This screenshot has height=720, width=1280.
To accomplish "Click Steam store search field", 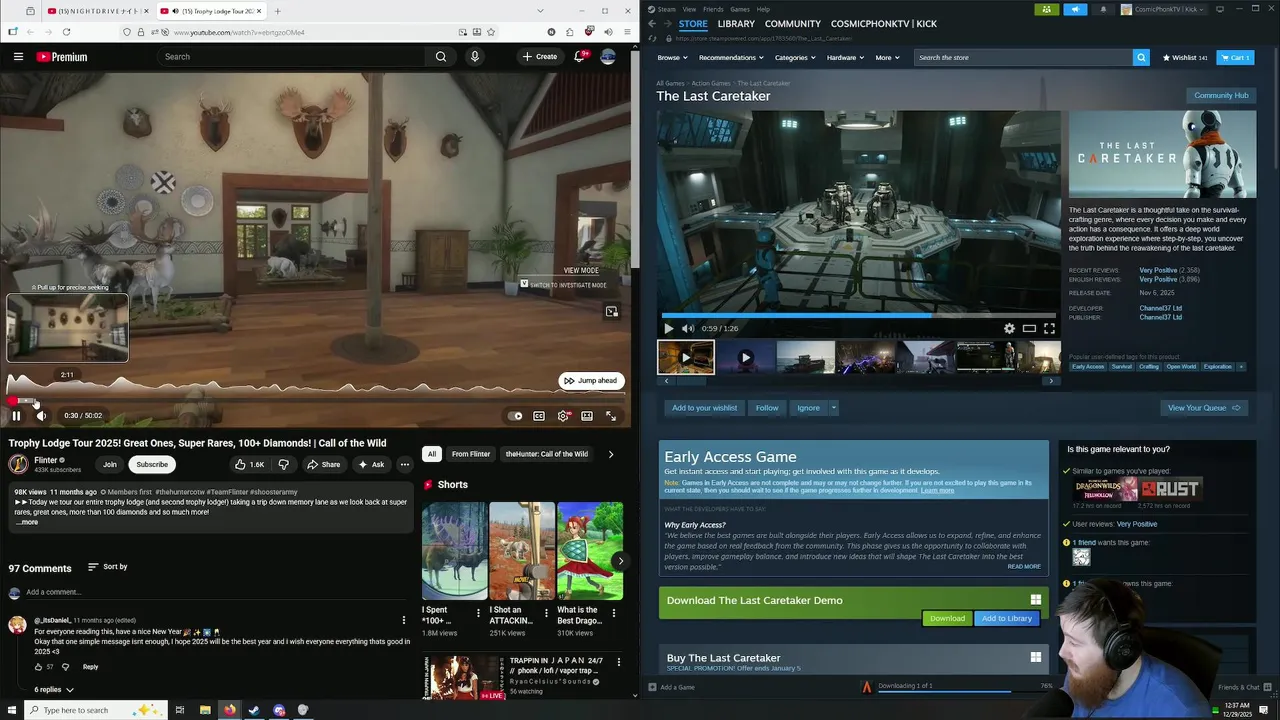I will click(x=1024, y=57).
